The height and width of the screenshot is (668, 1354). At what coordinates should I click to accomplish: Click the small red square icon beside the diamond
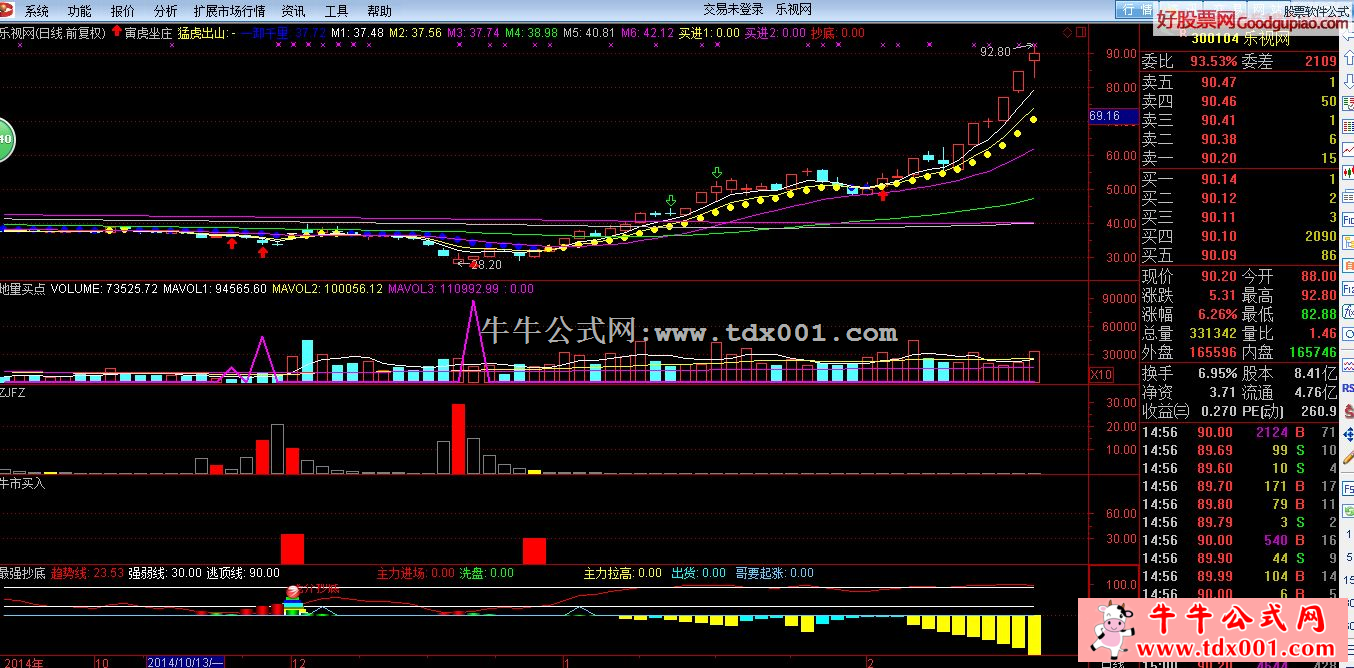click(1080, 33)
